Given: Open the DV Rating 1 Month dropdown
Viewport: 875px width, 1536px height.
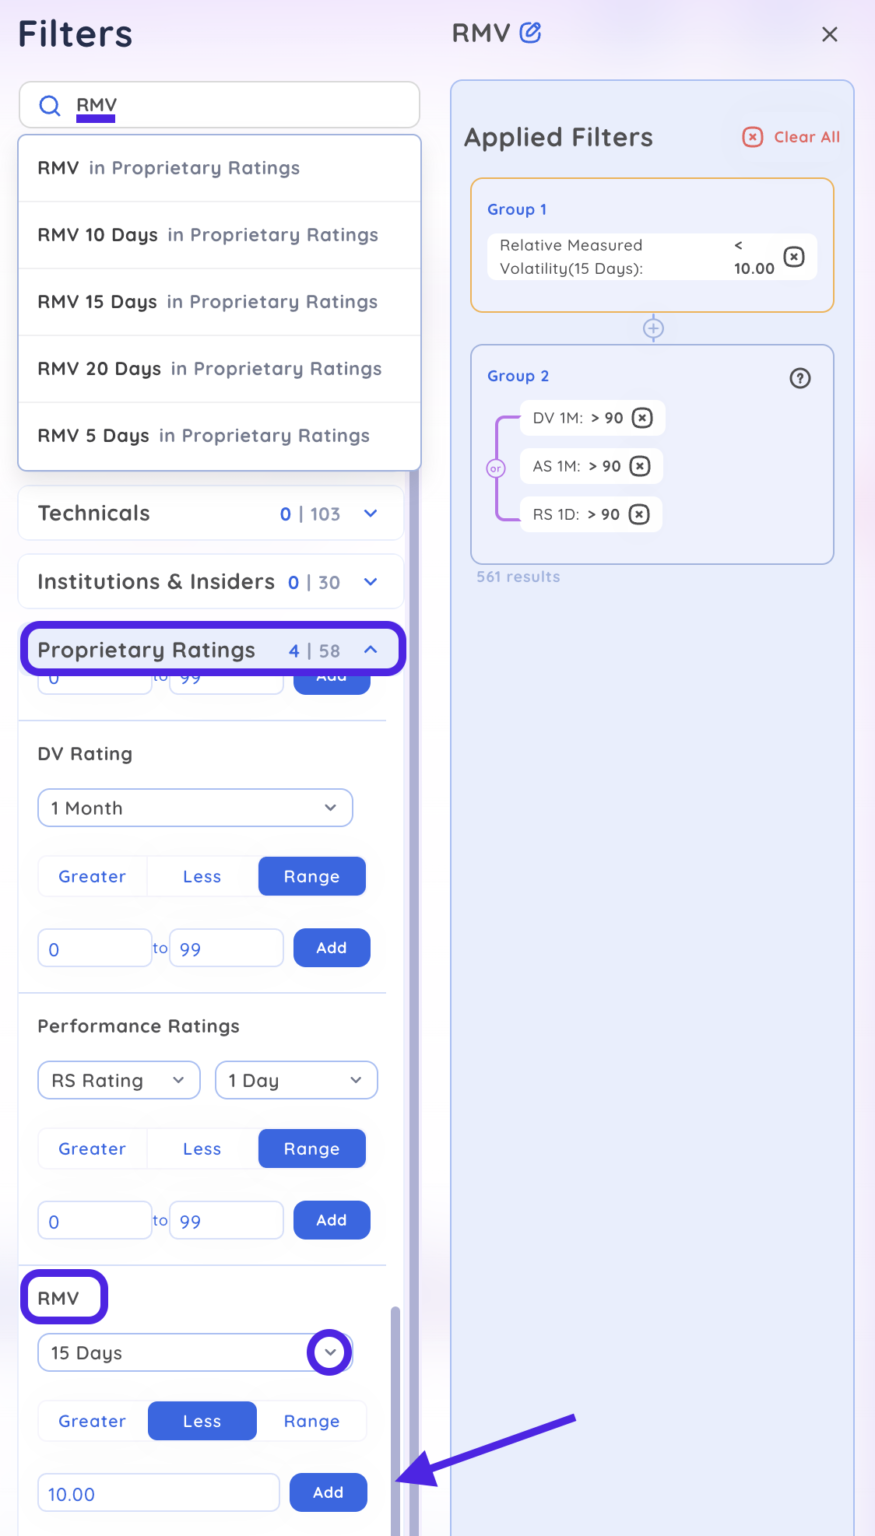Looking at the screenshot, I should tap(195, 808).
